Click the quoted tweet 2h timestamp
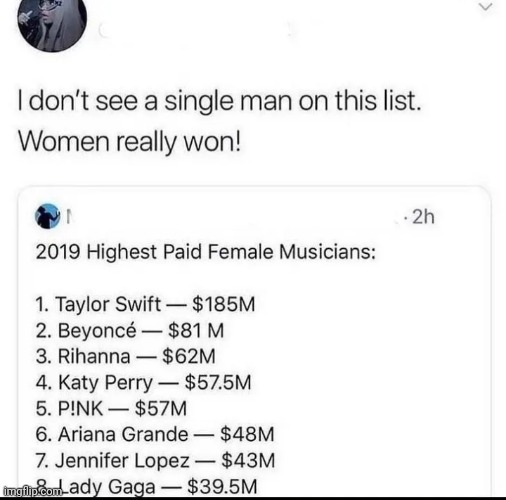The image size is (506, 500). [x=423, y=217]
